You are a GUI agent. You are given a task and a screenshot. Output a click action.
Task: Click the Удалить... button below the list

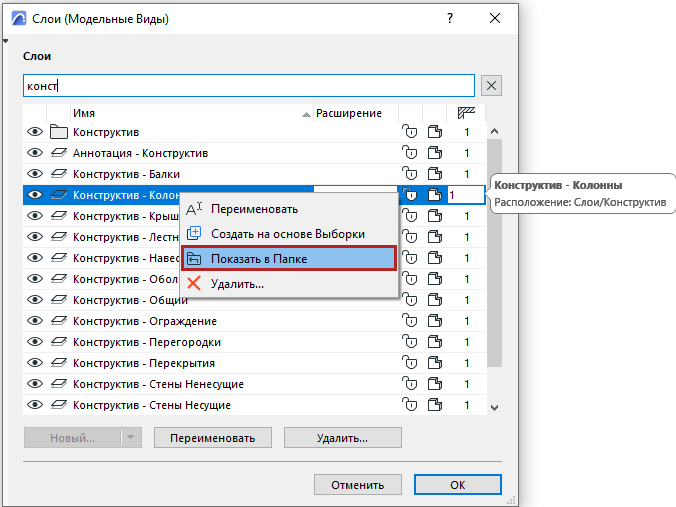(x=342, y=438)
